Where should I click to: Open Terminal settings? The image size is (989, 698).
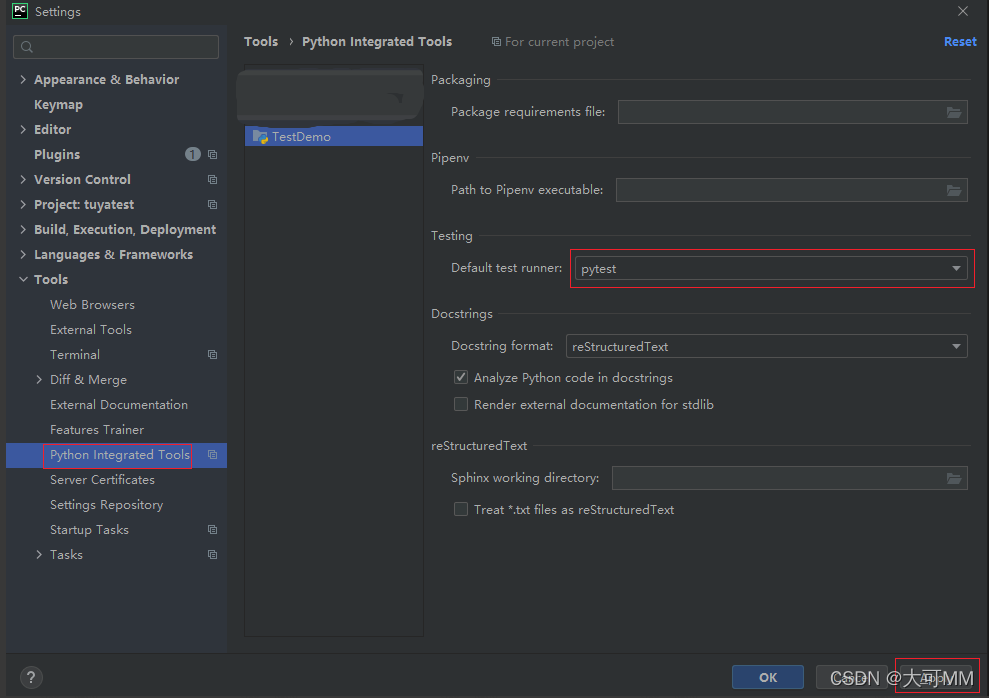point(74,355)
